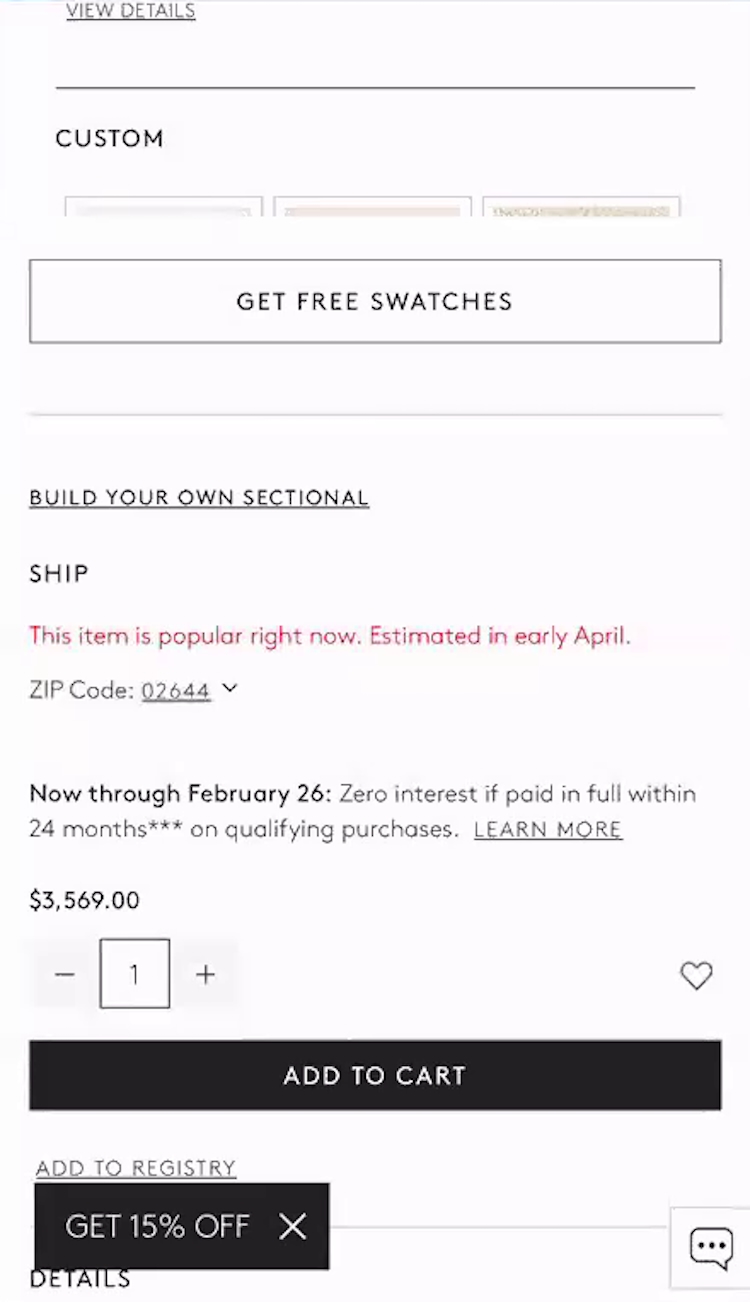The width and height of the screenshot is (750, 1302).
Task: Open the Build Your Own Sectional link
Action: 199,498
